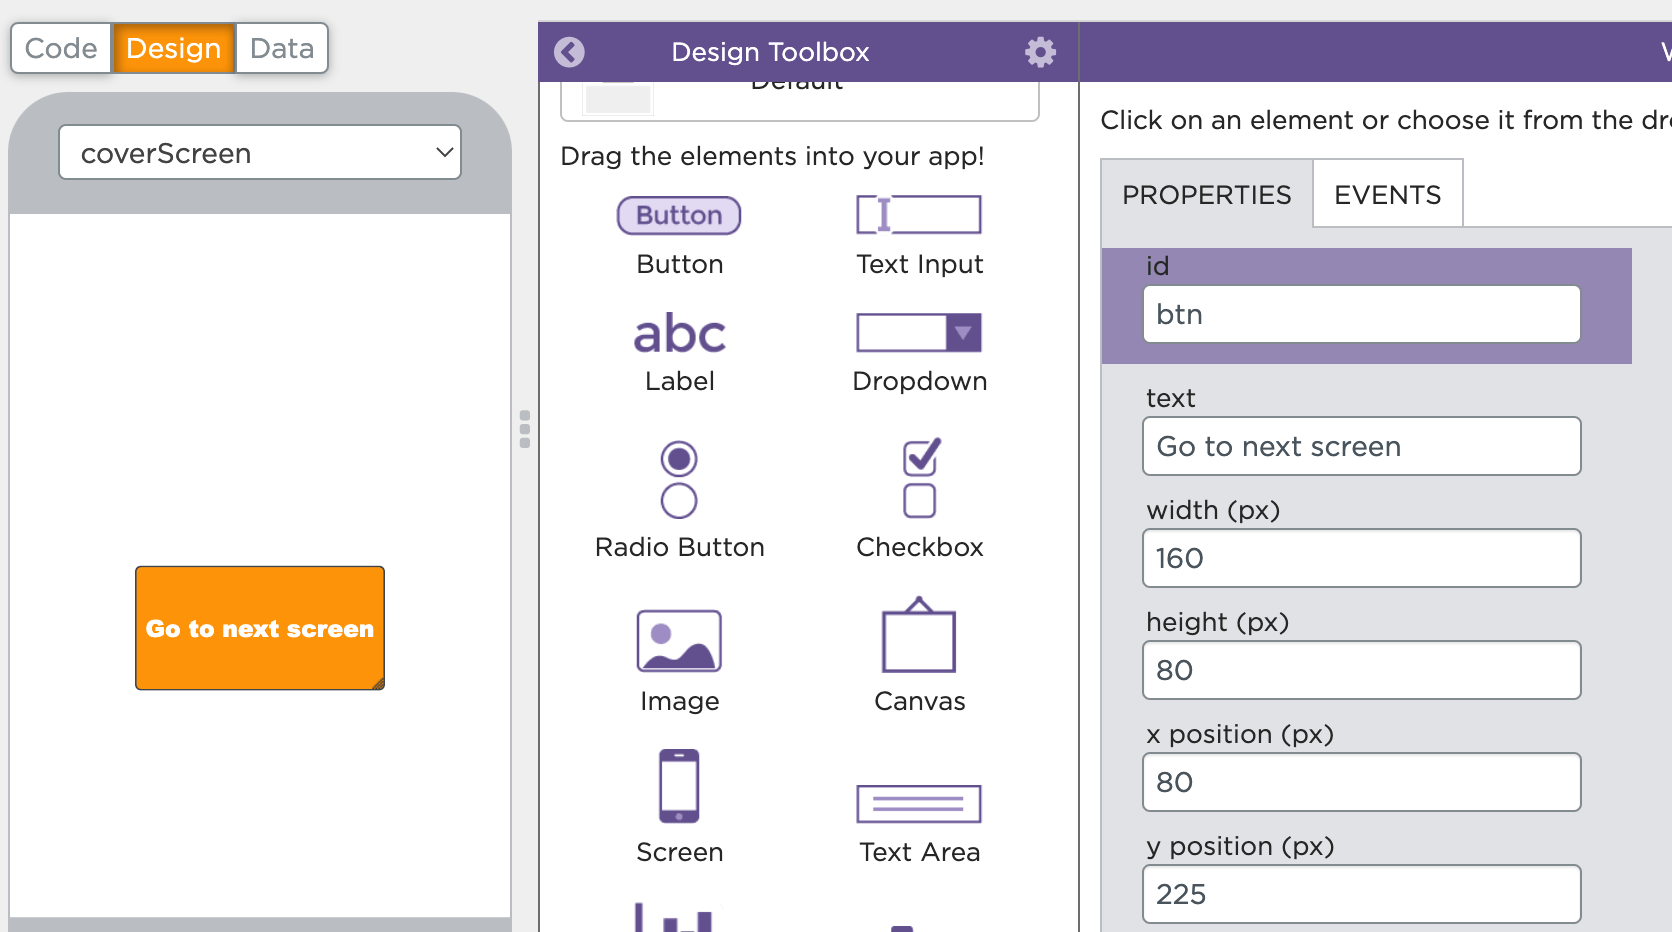The height and width of the screenshot is (932, 1672).
Task: Click the resize handle on the orange button
Action: click(x=378, y=684)
